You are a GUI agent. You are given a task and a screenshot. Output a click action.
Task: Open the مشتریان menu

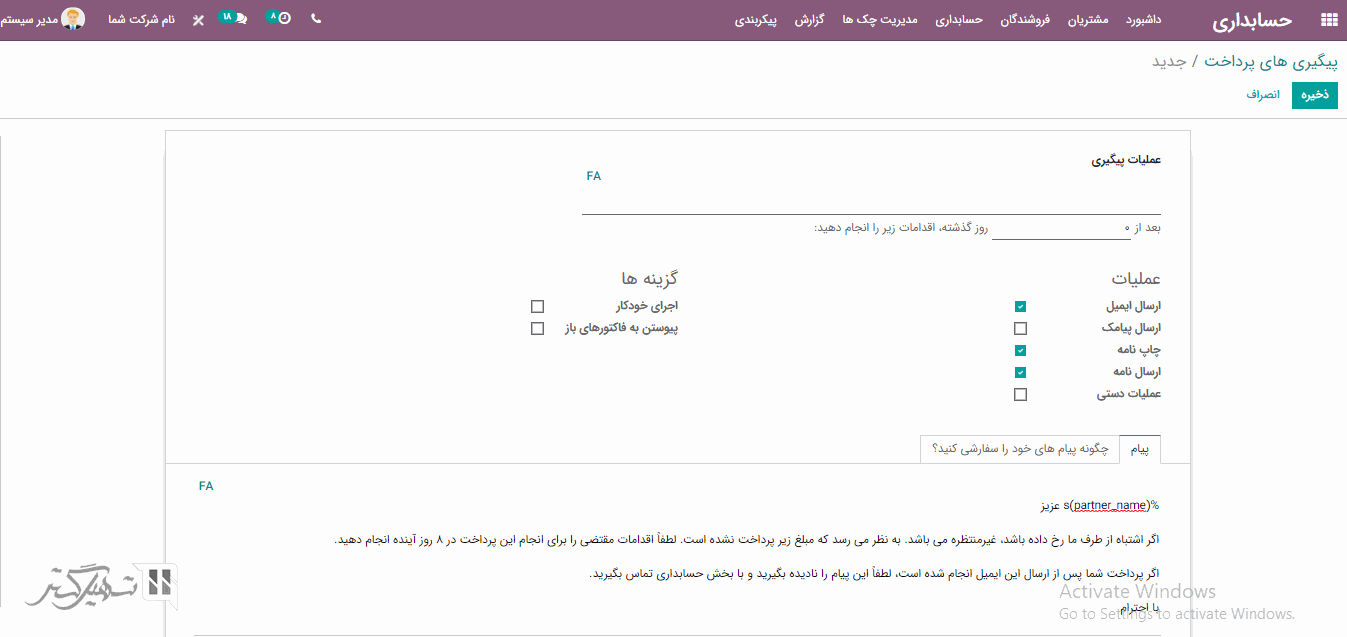pos(1088,20)
